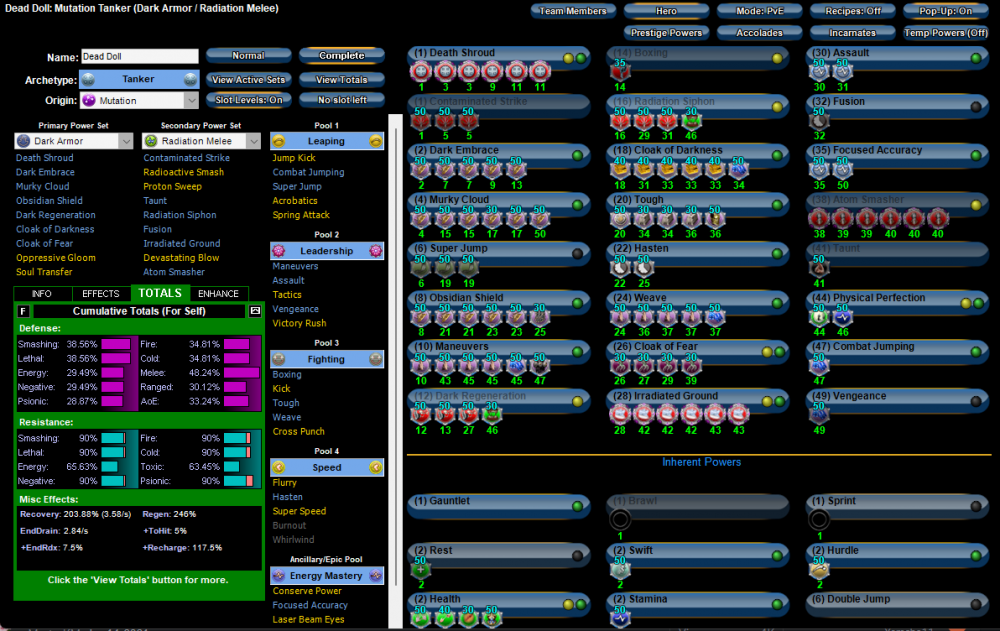This screenshot has height=631, width=1000.
Task: Click first enhancement slot of Hasten
Action: click(x=620, y=268)
